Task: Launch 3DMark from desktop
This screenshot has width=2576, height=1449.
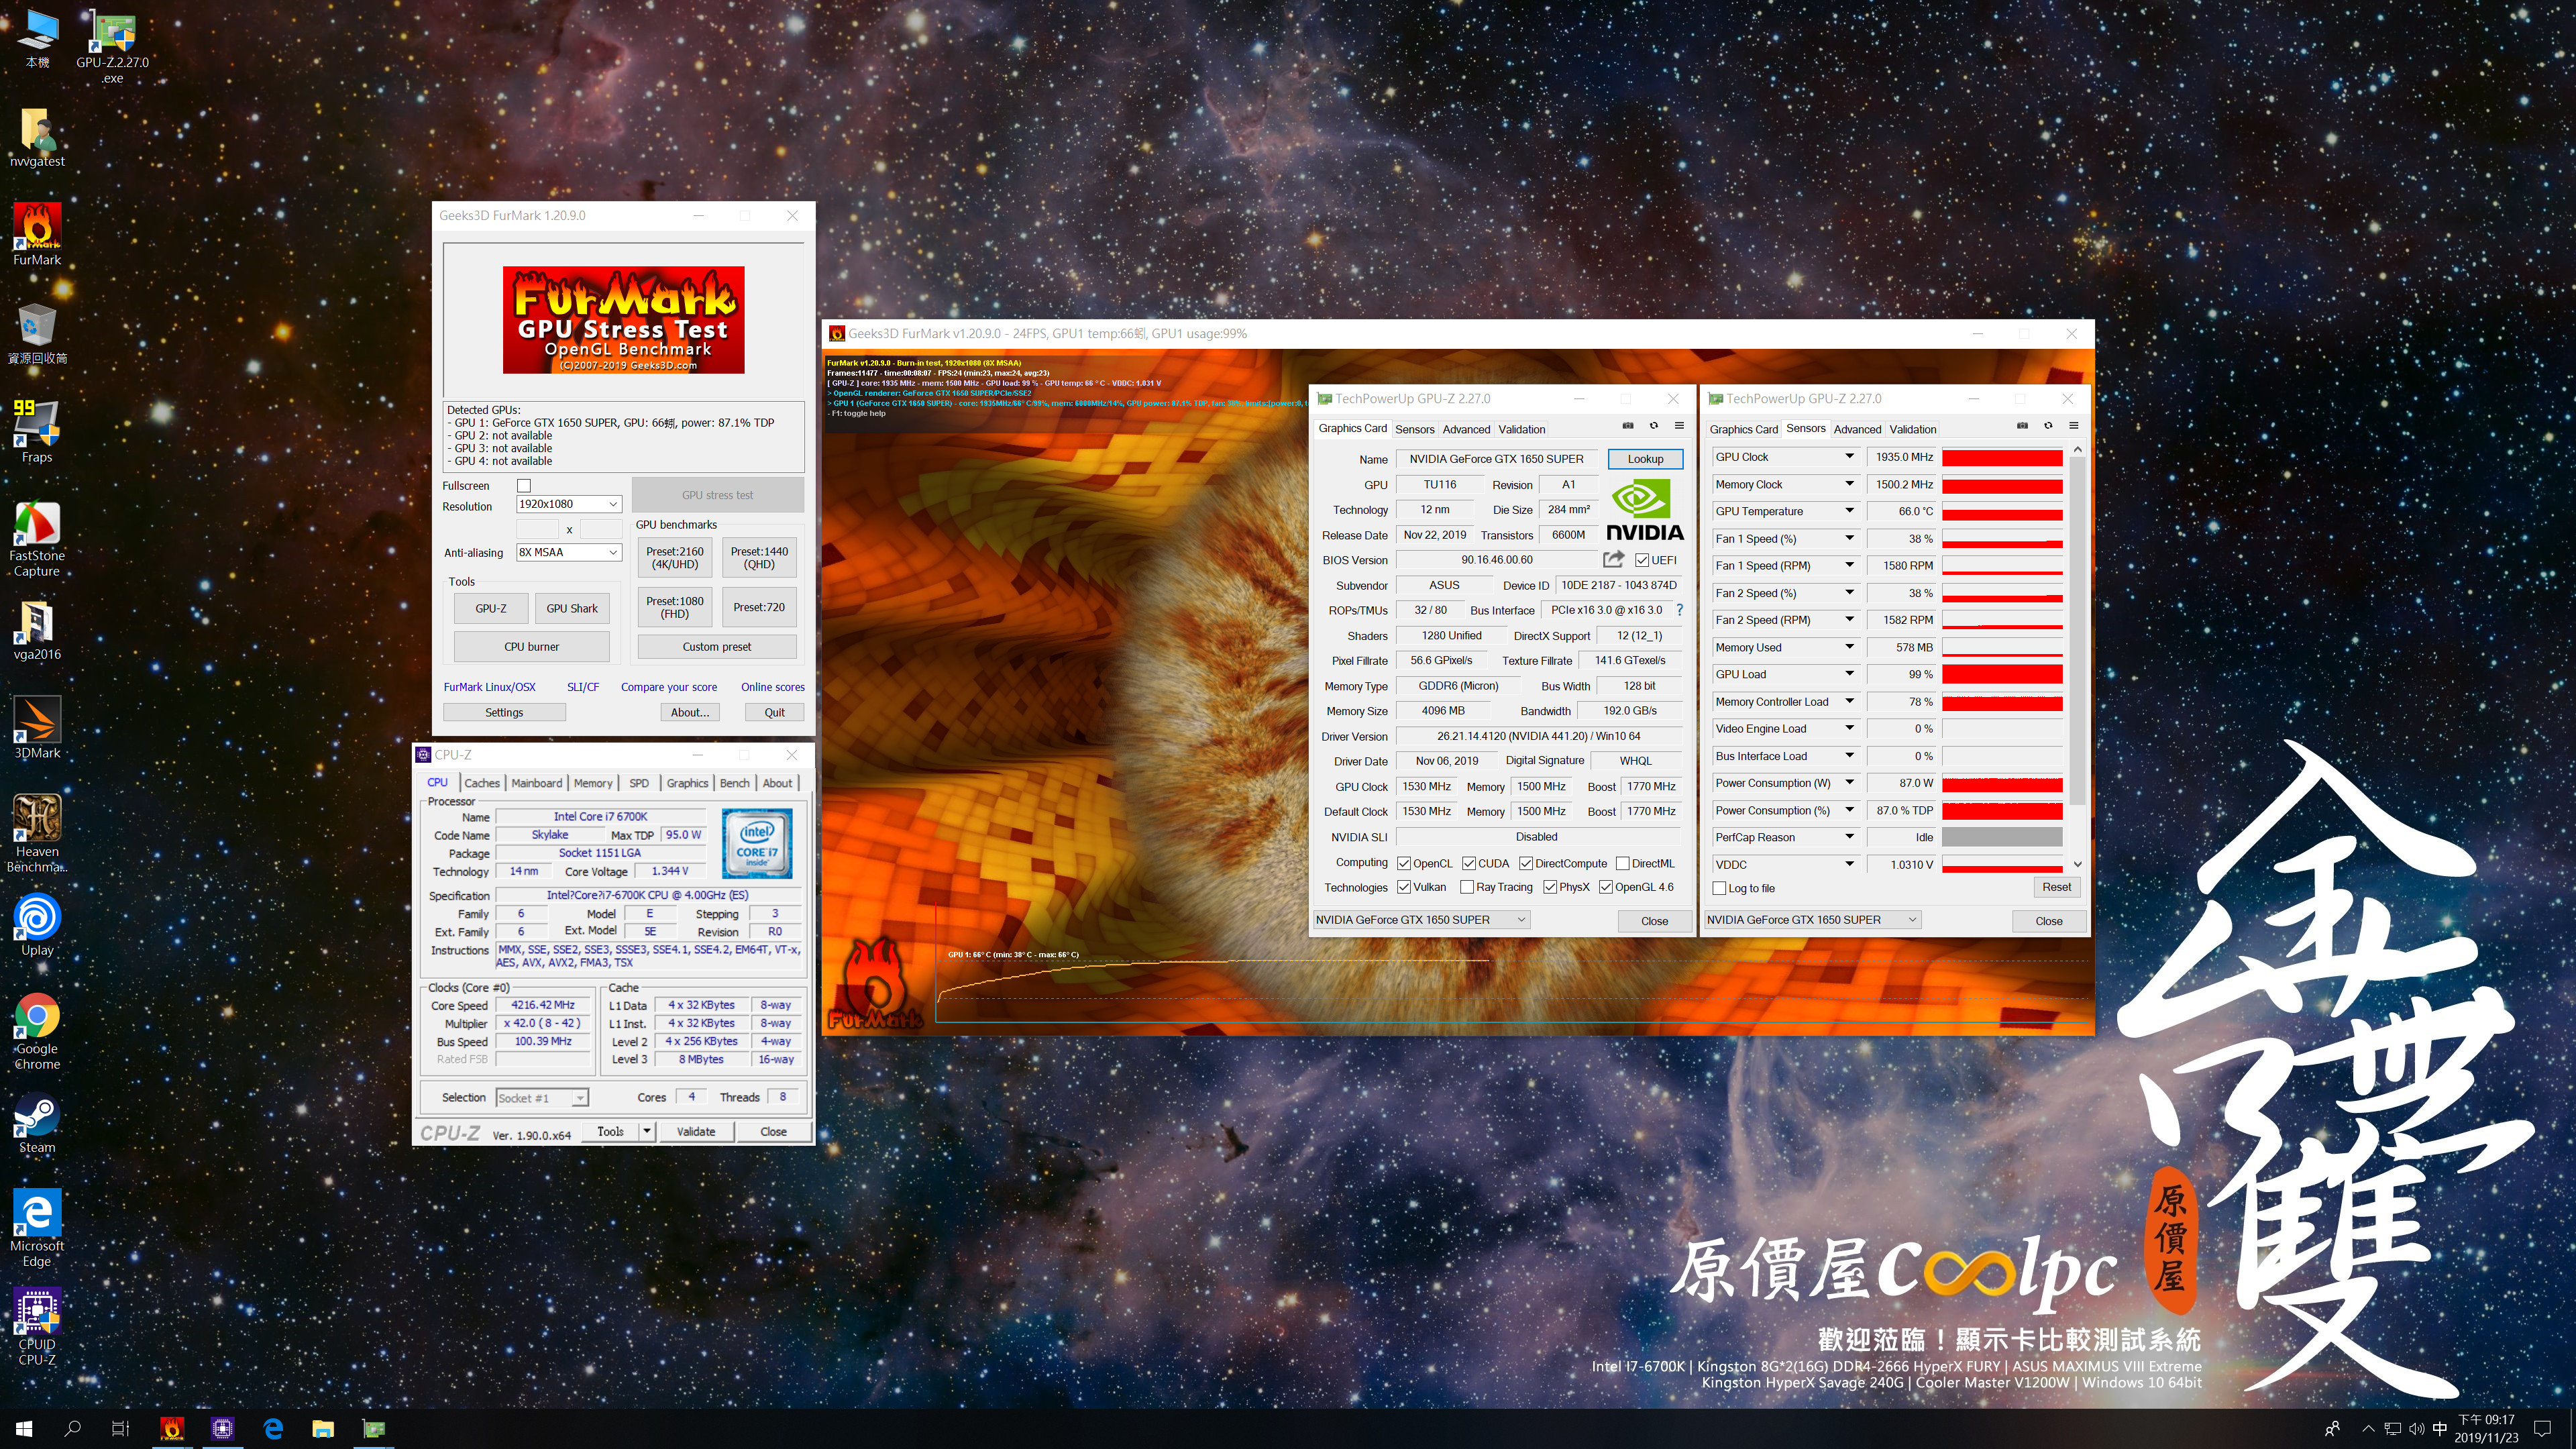Action: coord(37,727)
